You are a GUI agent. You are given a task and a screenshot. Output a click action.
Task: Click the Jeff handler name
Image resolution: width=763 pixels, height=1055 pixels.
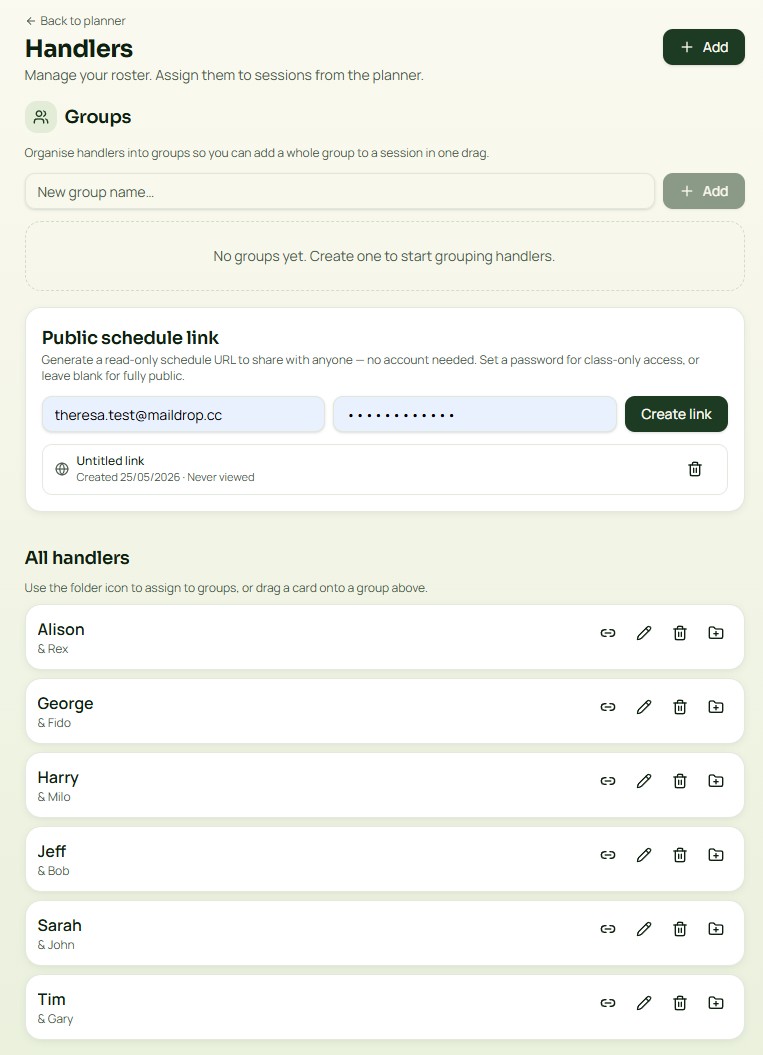52,851
